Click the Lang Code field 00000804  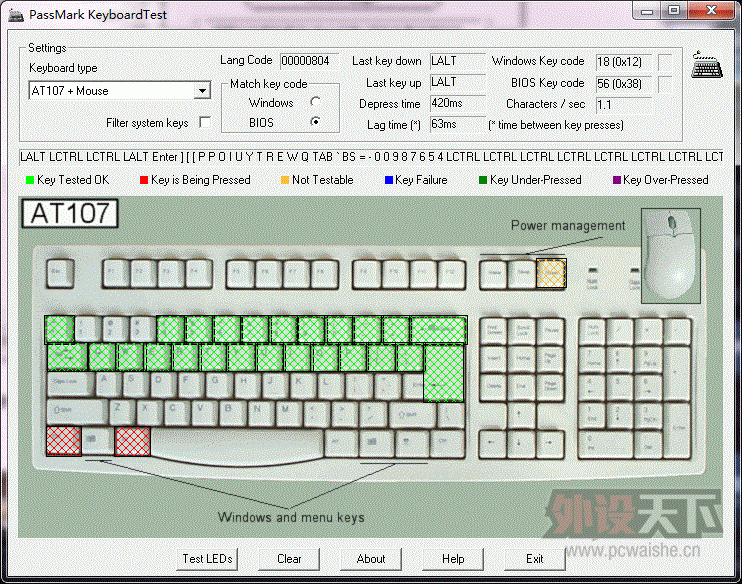[x=309, y=61]
